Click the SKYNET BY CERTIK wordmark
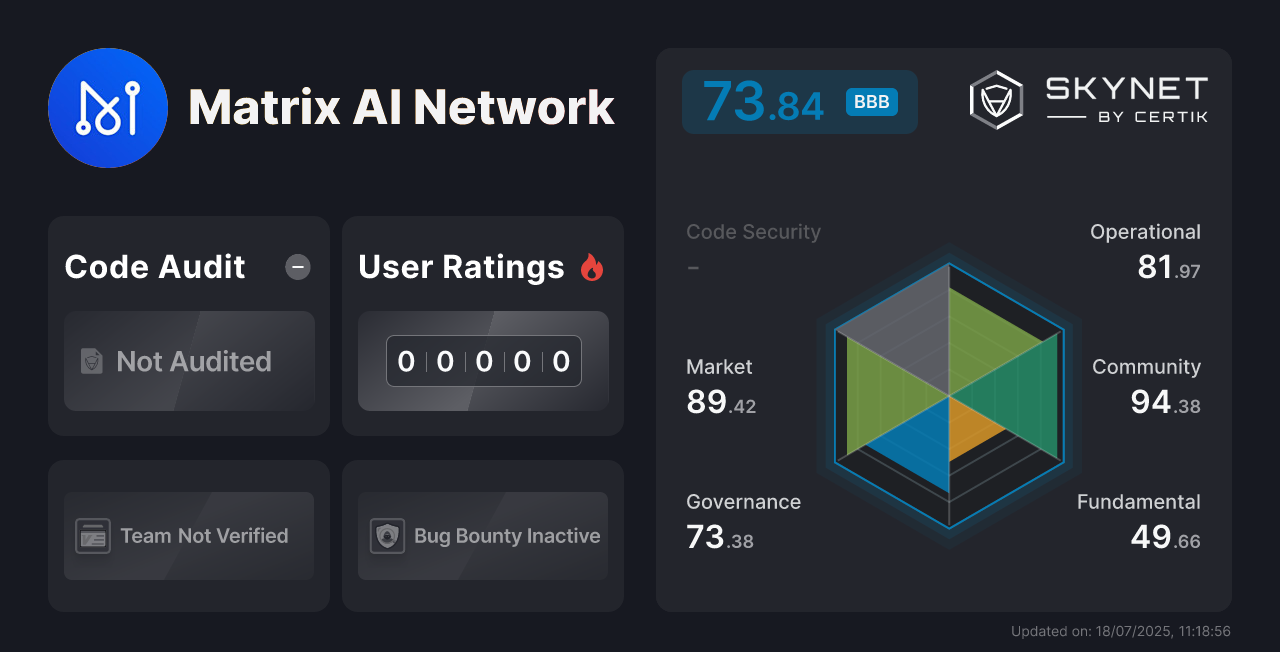 pyautogui.click(x=1127, y=100)
